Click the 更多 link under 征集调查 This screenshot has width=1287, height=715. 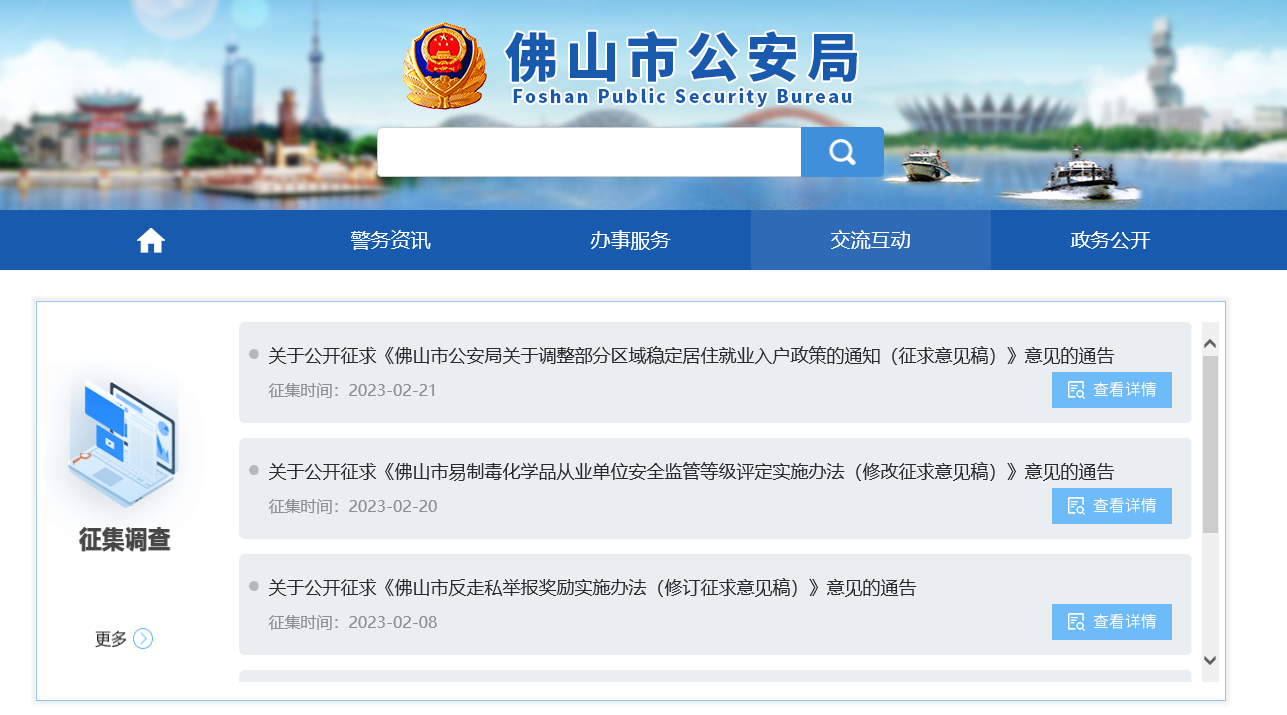tap(111, 639)
